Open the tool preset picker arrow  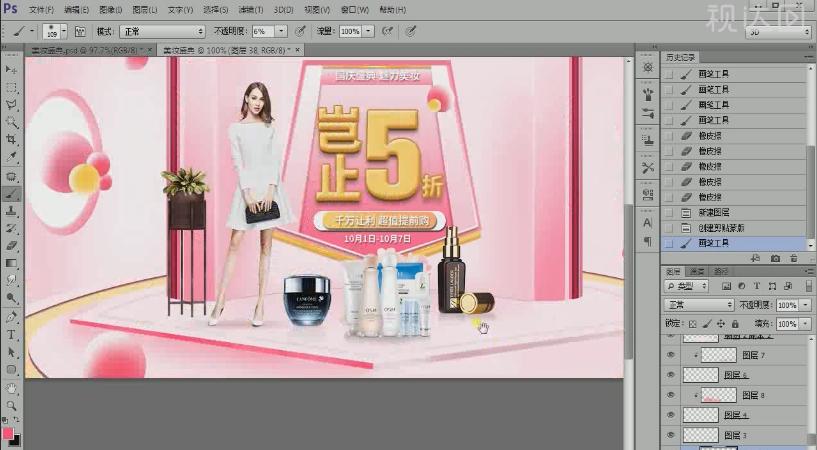31,32
